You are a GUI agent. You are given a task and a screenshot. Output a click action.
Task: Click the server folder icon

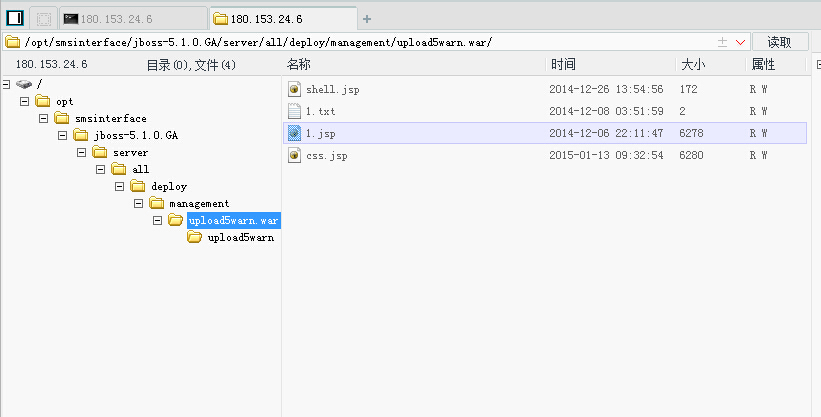(x=99, y=152)
